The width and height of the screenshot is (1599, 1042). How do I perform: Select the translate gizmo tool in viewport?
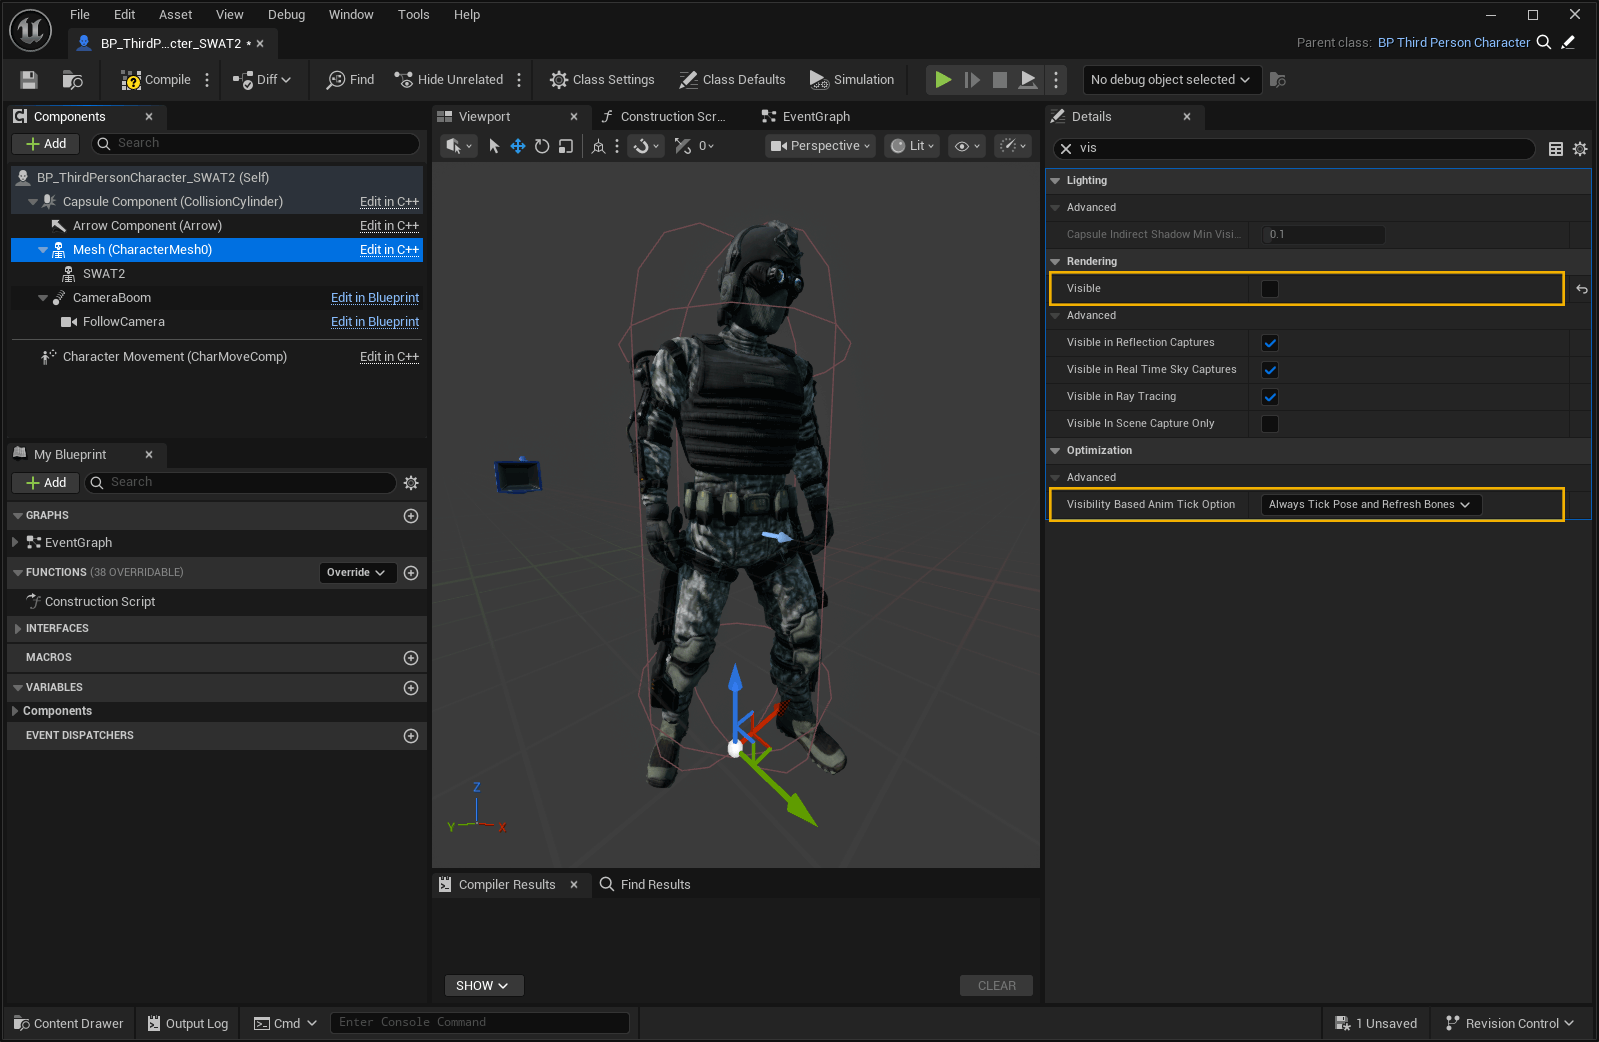[x=518, y=146]
